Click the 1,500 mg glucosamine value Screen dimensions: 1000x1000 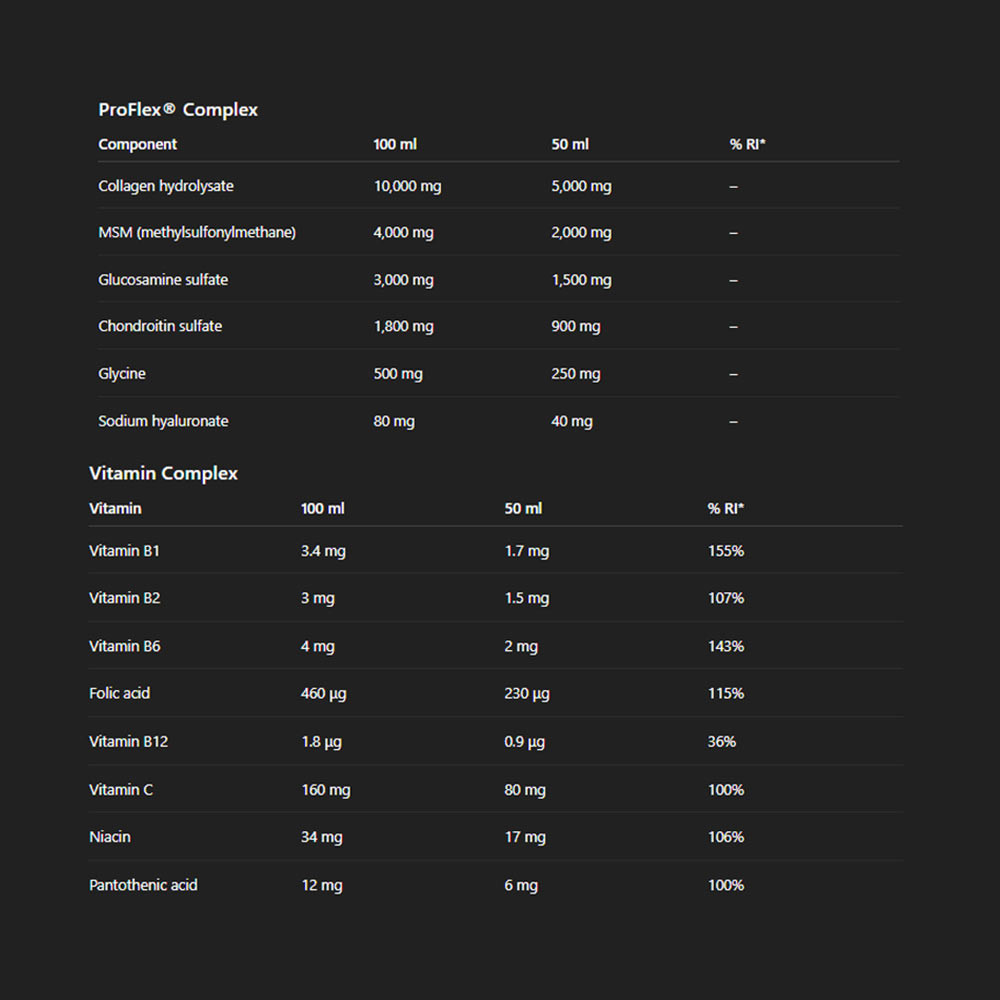click(x=581, y=280)
